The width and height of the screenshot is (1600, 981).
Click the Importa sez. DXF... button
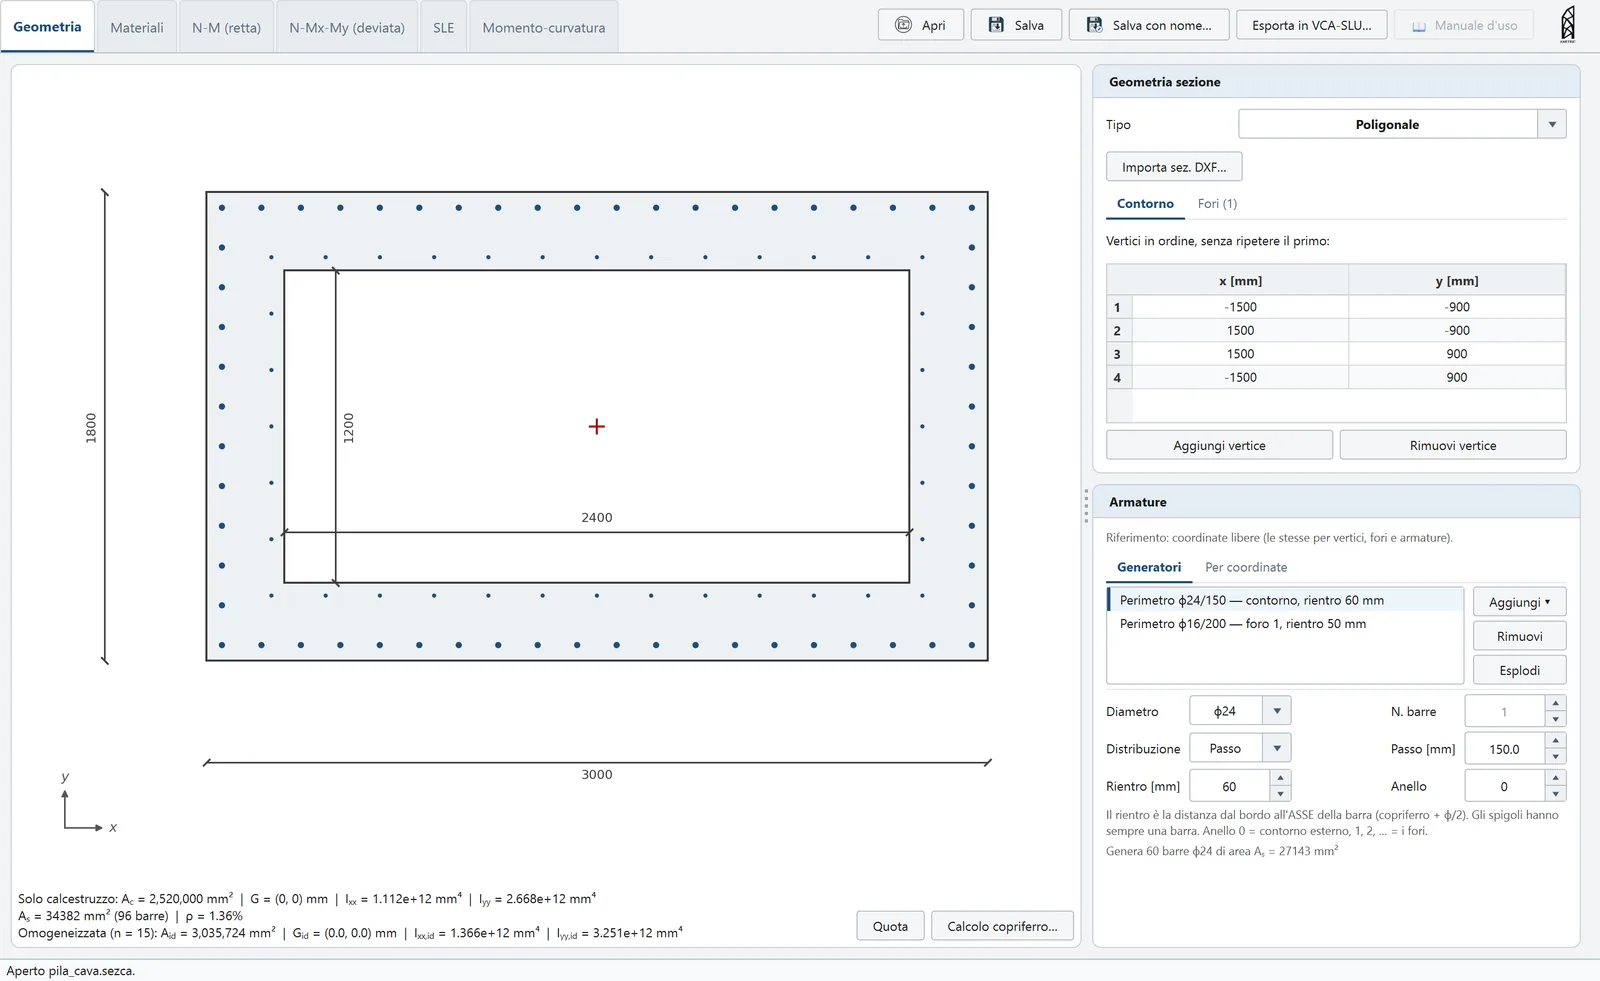[x=1174, y=167]
